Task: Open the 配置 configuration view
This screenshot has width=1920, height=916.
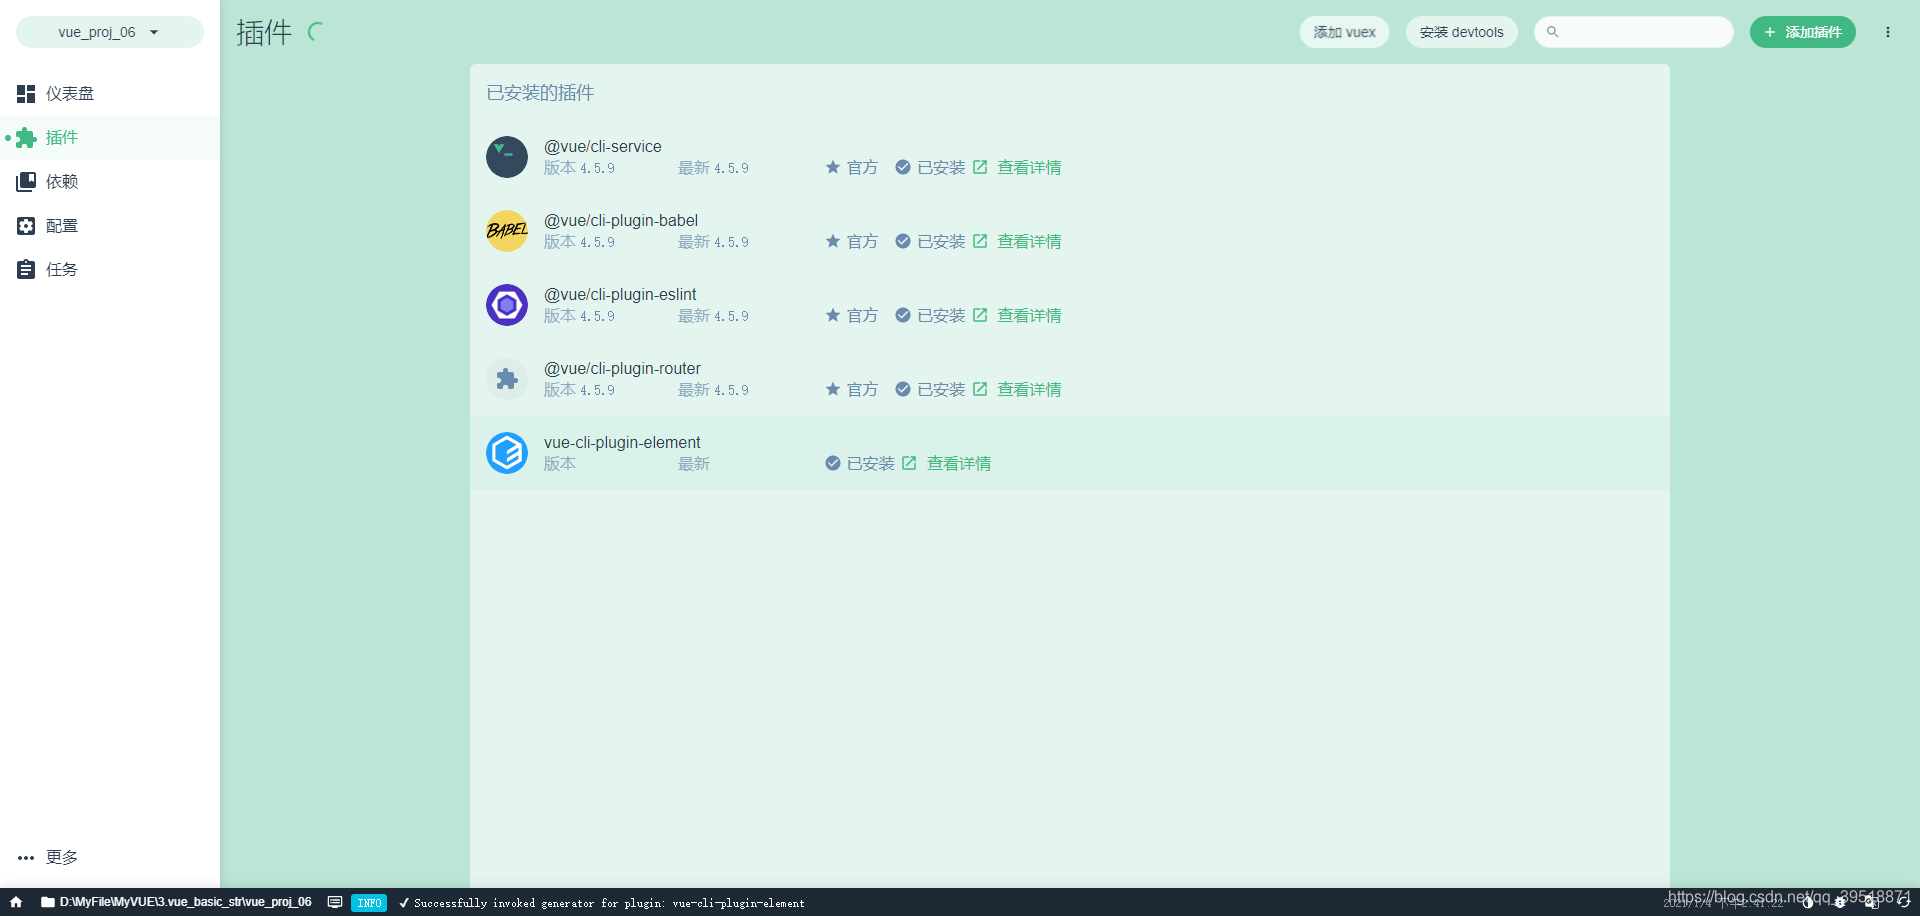Action: click(110, 225)
